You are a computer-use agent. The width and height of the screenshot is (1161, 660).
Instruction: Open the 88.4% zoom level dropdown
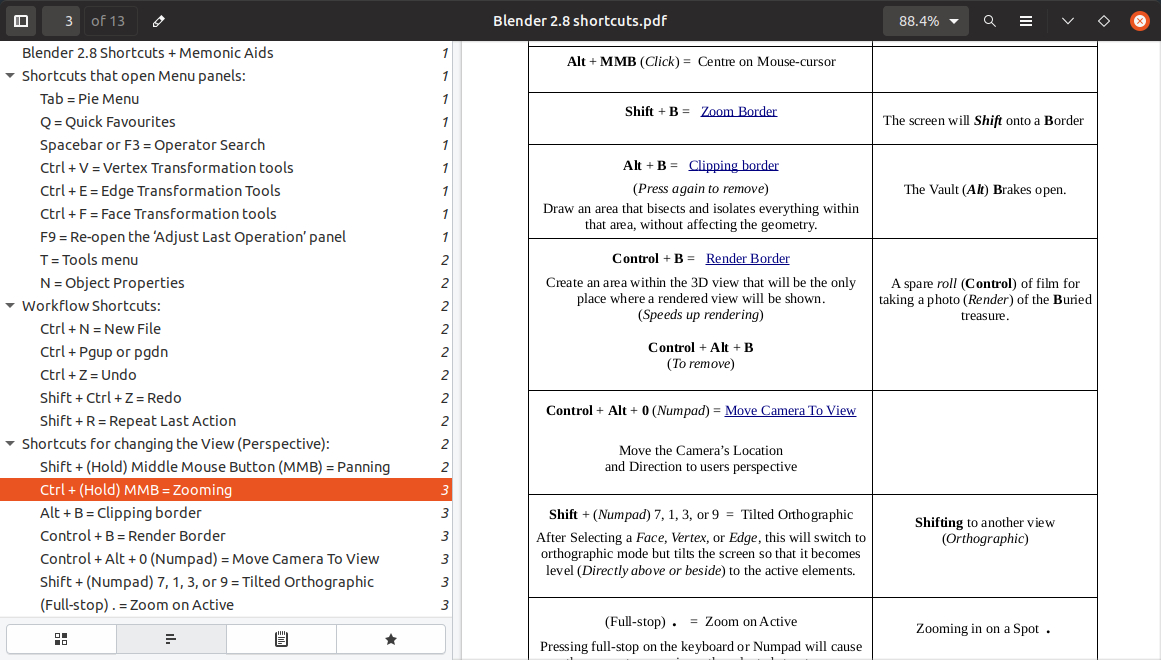click(928, 21)
